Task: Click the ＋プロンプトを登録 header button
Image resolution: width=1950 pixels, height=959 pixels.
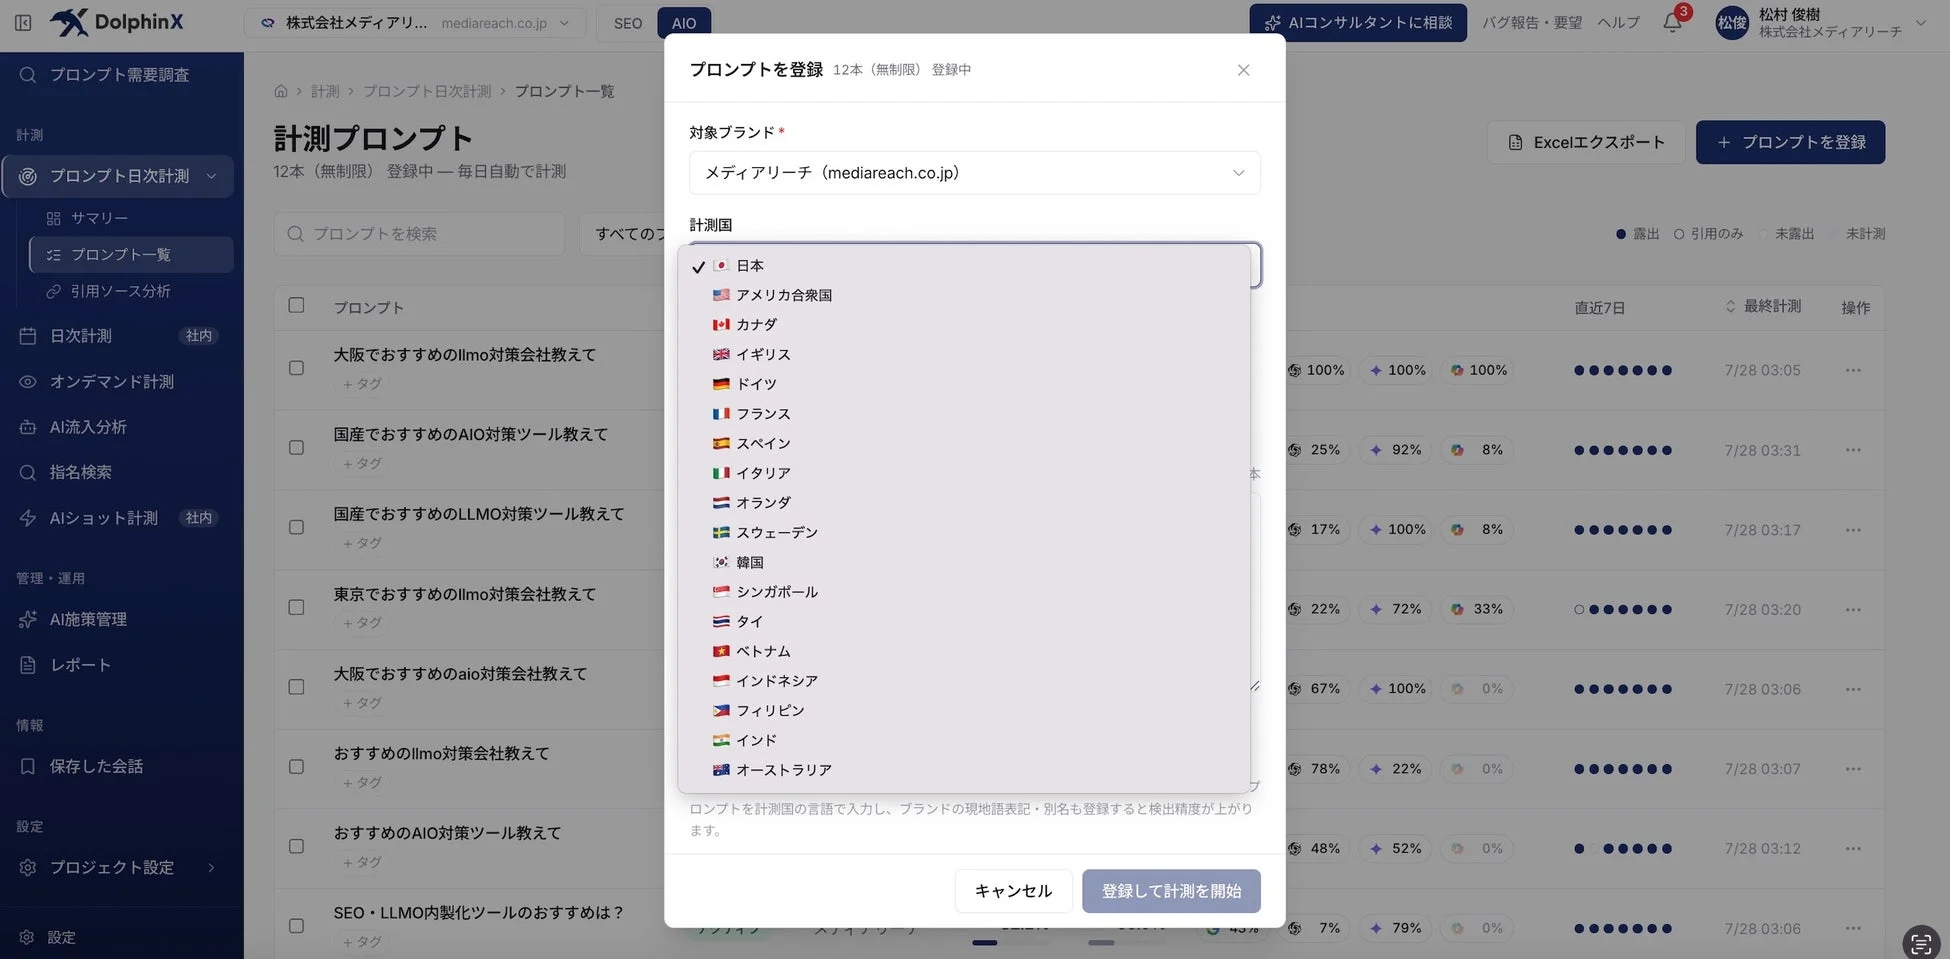Action: 1790,142
